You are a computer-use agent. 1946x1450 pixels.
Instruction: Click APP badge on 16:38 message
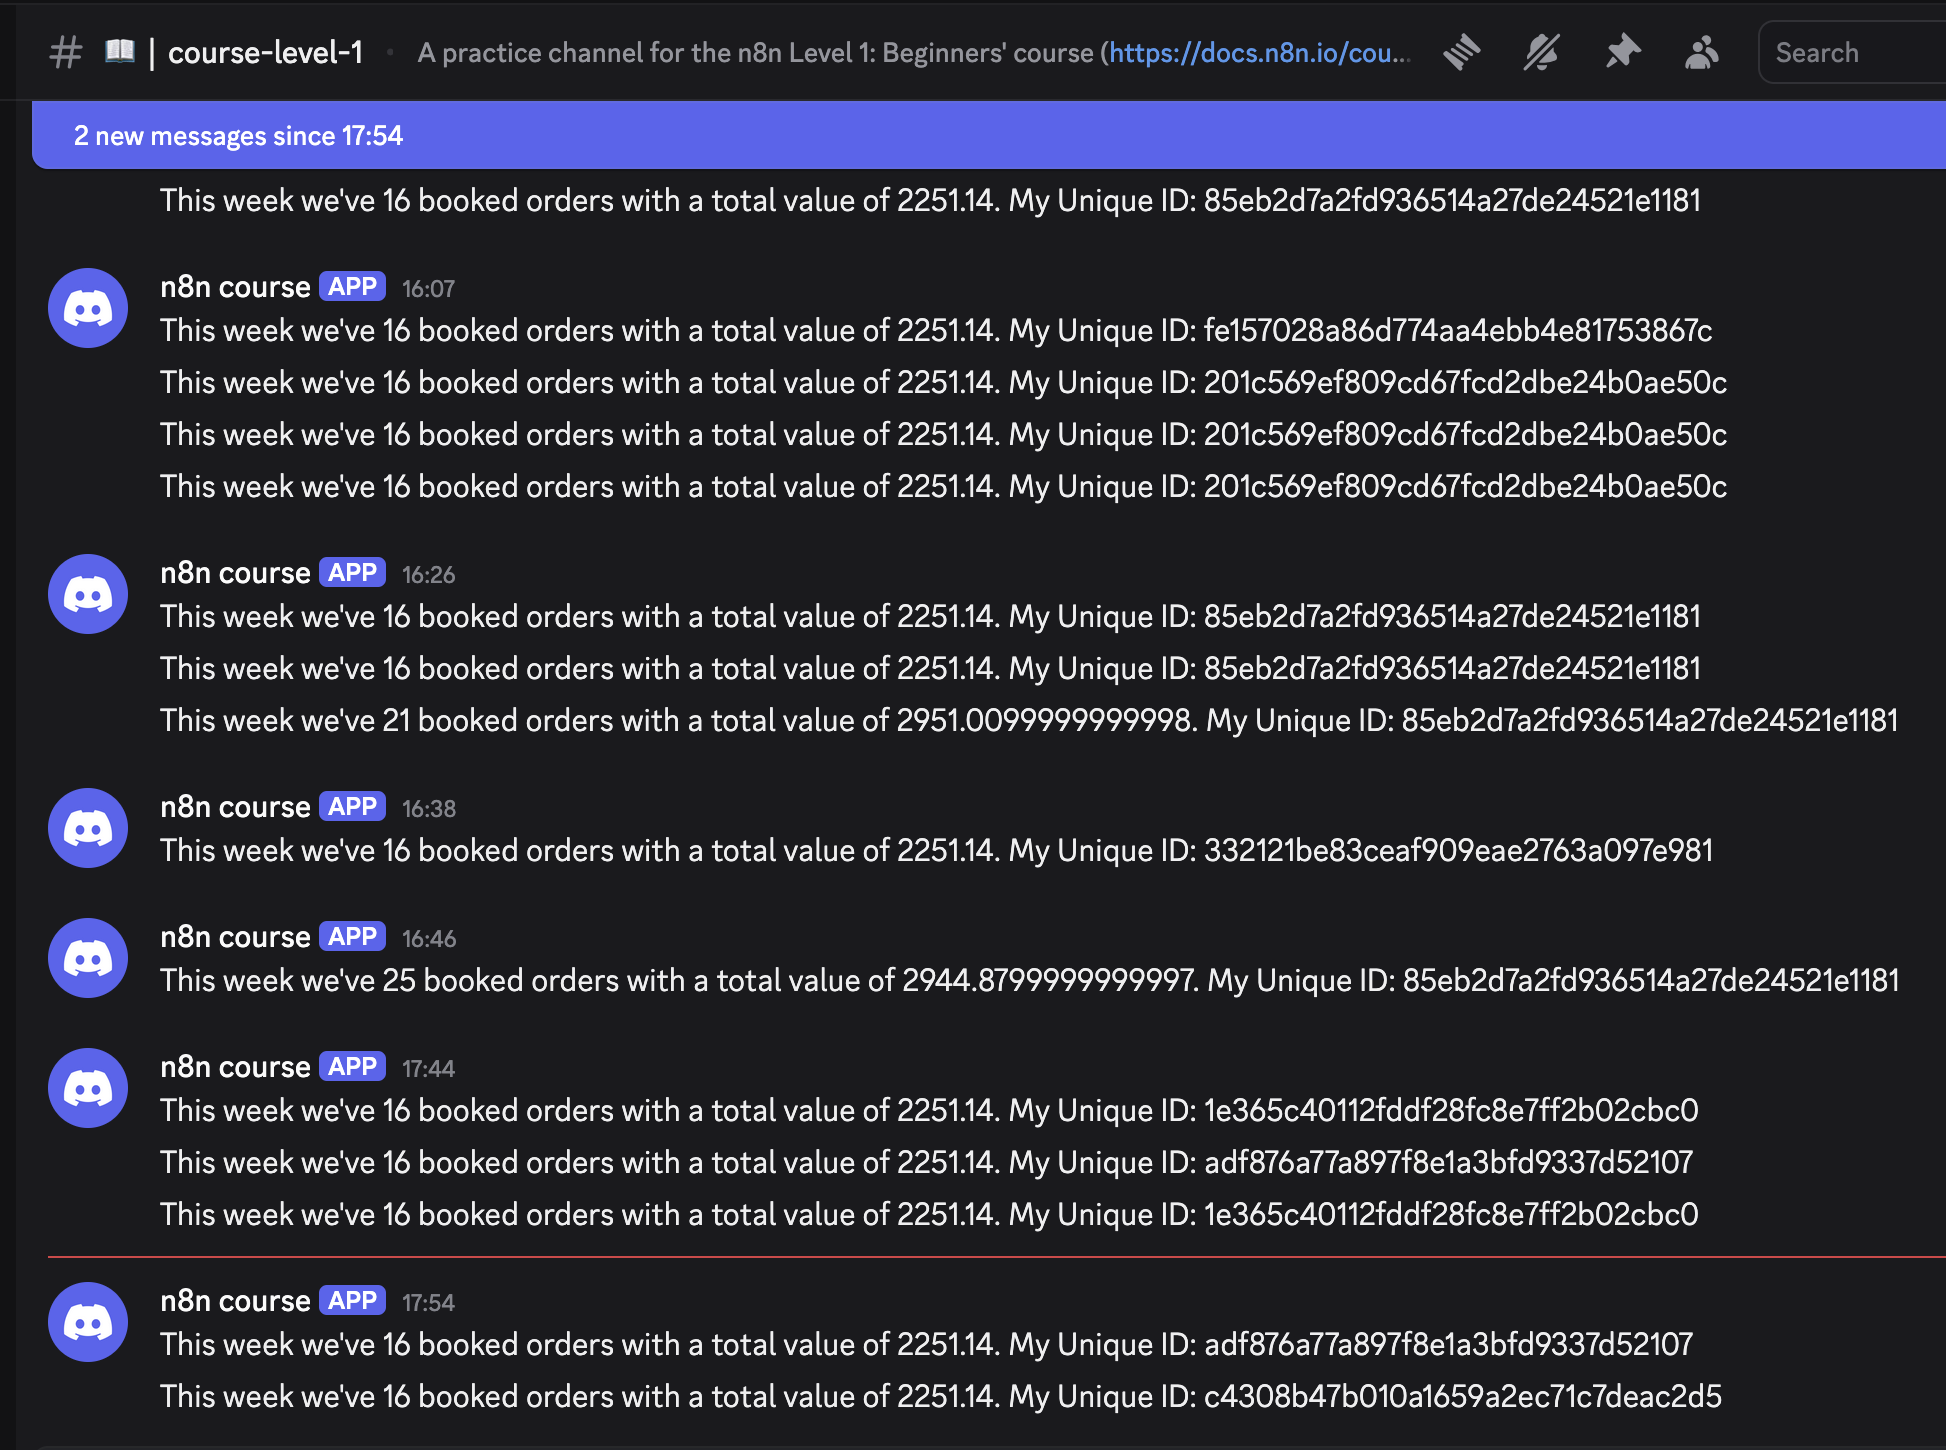pos(353,807)
